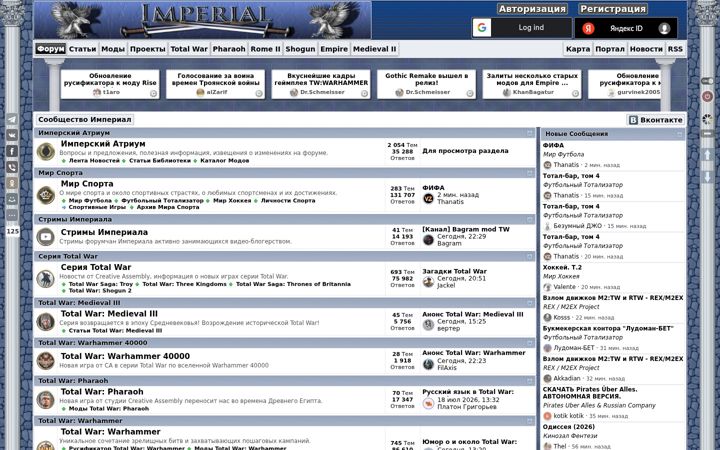The height and width of the screenshot is (450, 720).
Task: Collapse the Новые Сообщения panel
Action: pos(680,134)
